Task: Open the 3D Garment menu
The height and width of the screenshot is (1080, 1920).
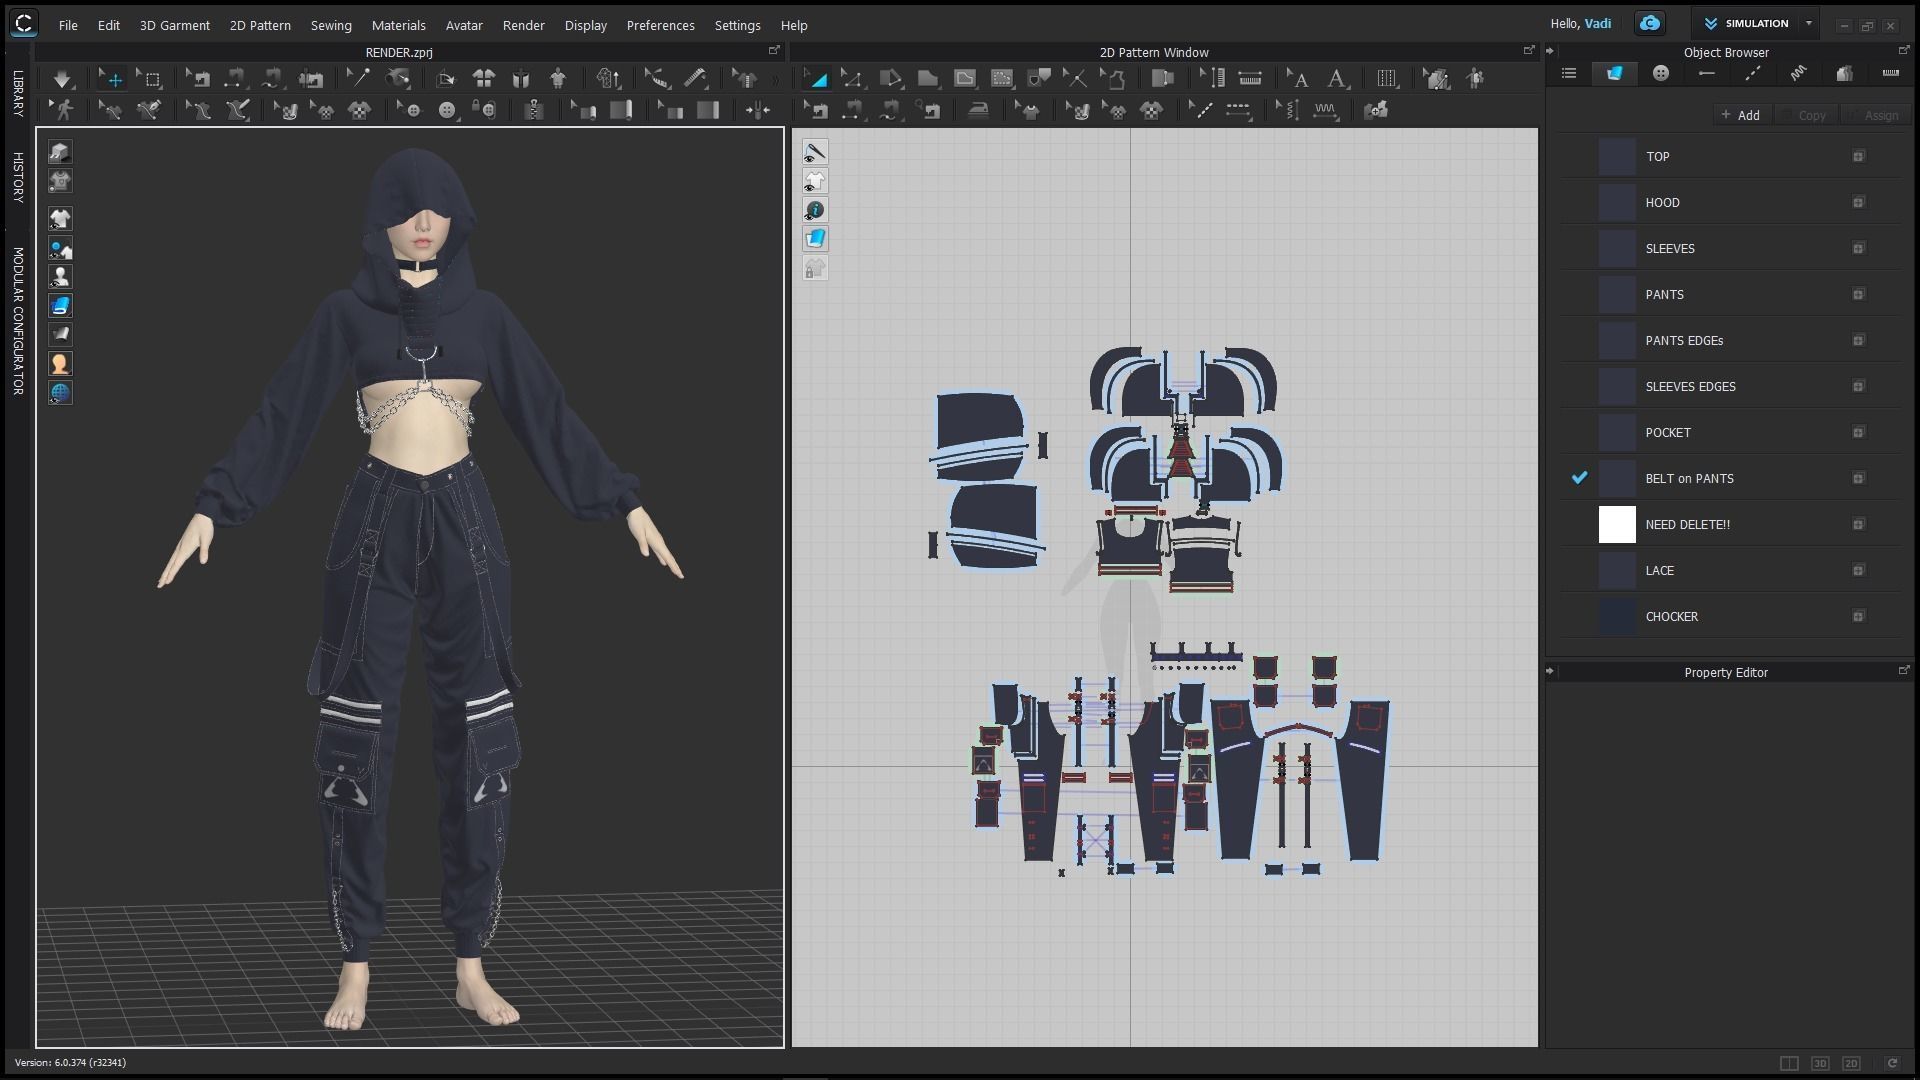Action: coord(174,25)
